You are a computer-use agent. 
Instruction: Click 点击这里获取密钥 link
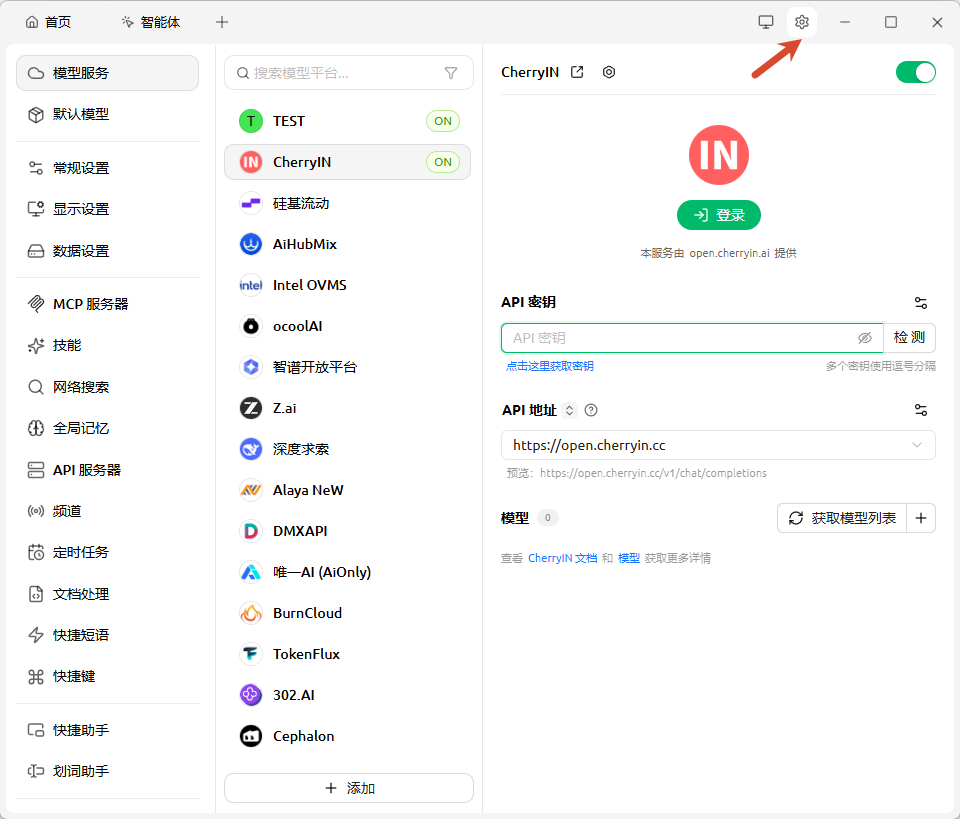click(x=550, y=366)
